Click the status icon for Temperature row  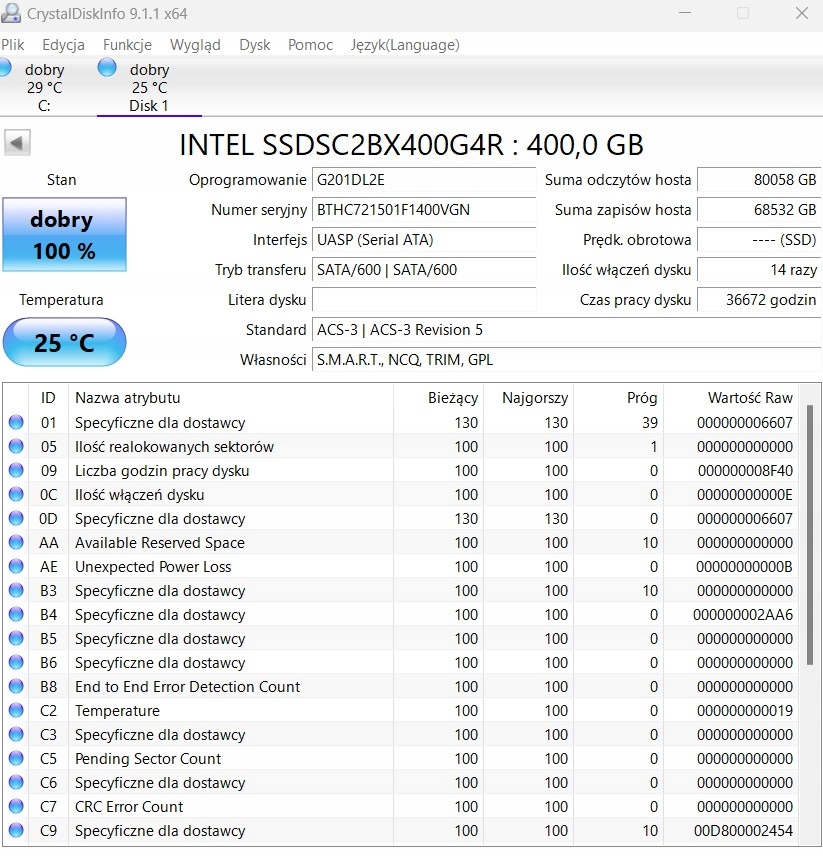coord(16,710)
